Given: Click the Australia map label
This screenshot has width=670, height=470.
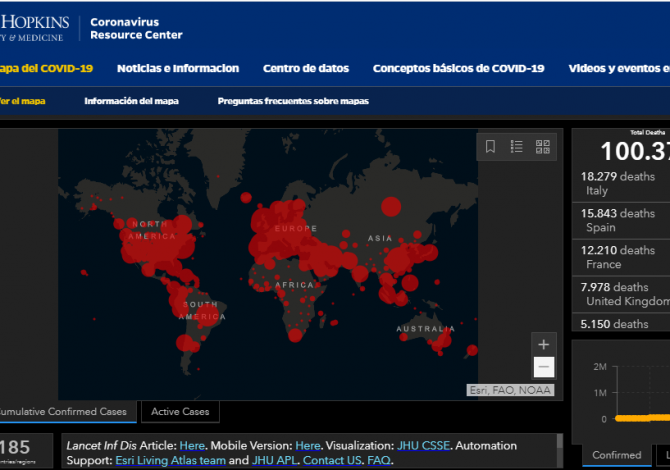Looking at the screenshot, I should coord(426,329).
